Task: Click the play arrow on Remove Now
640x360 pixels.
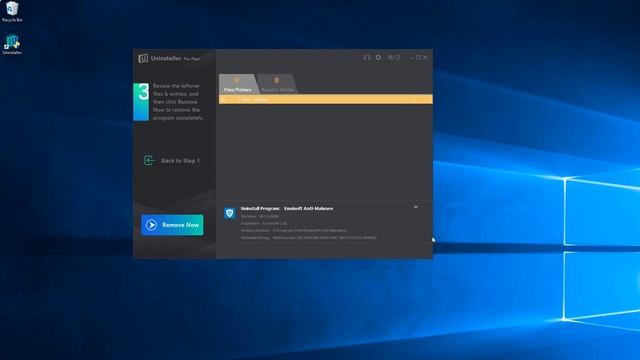Action: pos(151,225)
